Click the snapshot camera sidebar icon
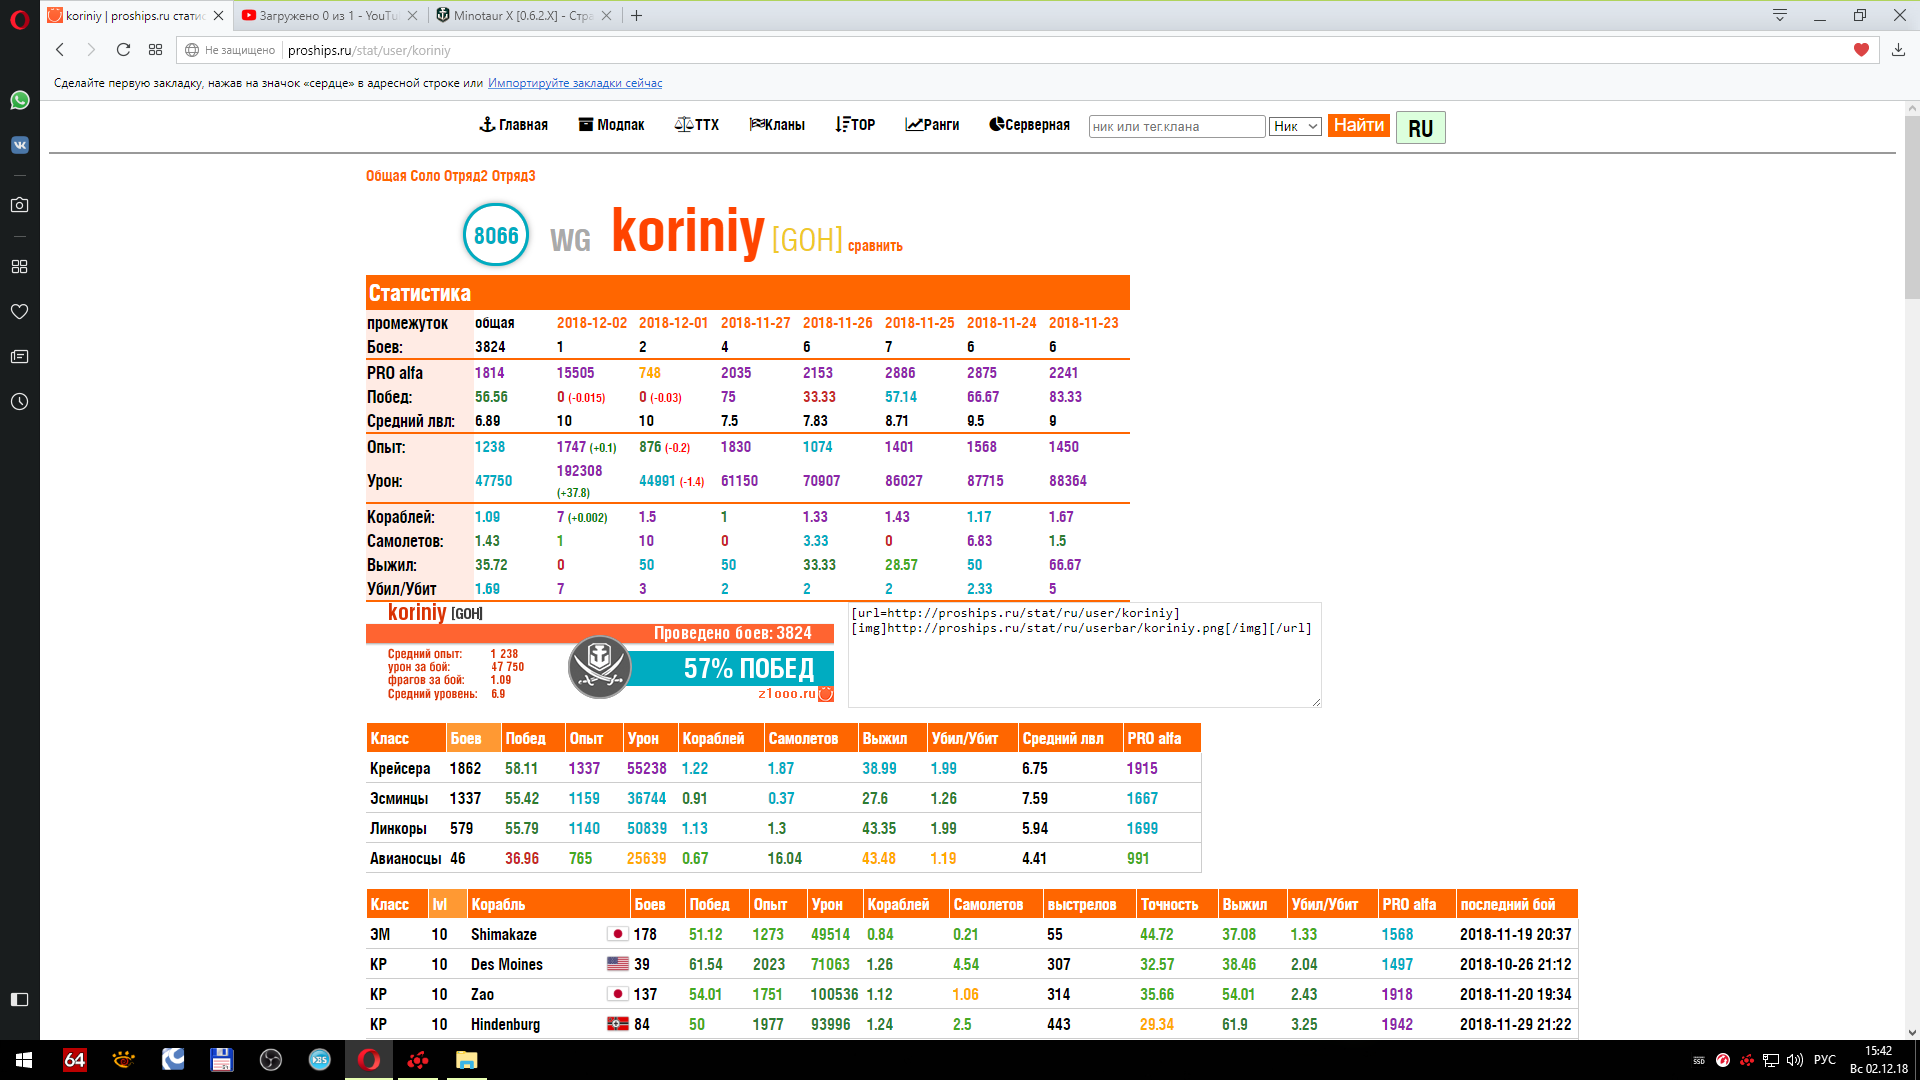The width and height of the screenshot is (1920, 1080). 19,205
